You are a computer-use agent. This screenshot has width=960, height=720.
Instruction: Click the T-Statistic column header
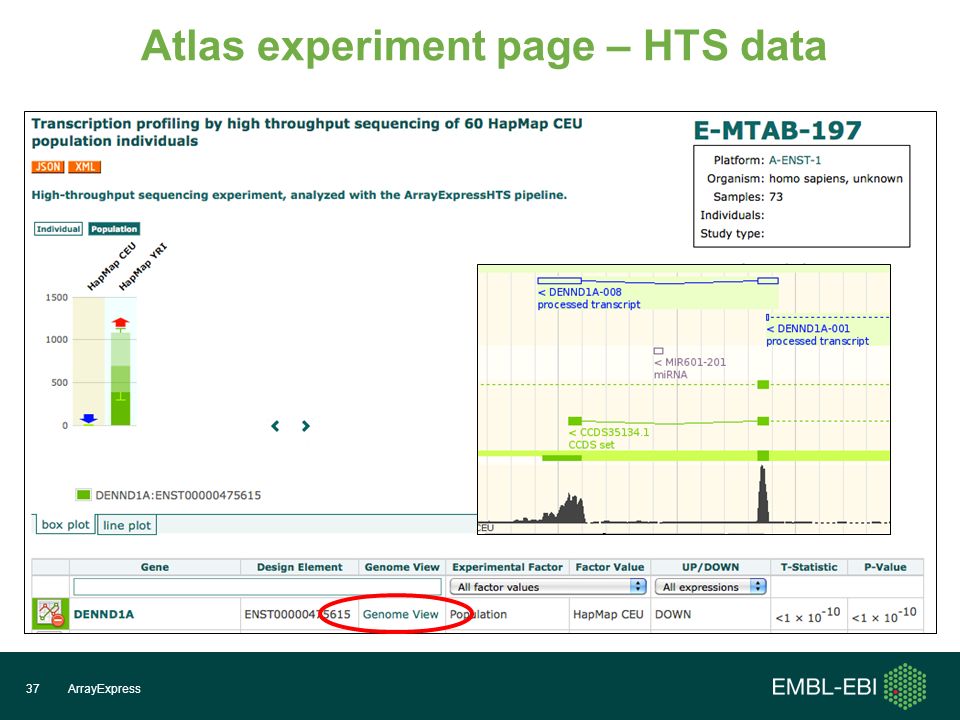(x=809, y=567)
